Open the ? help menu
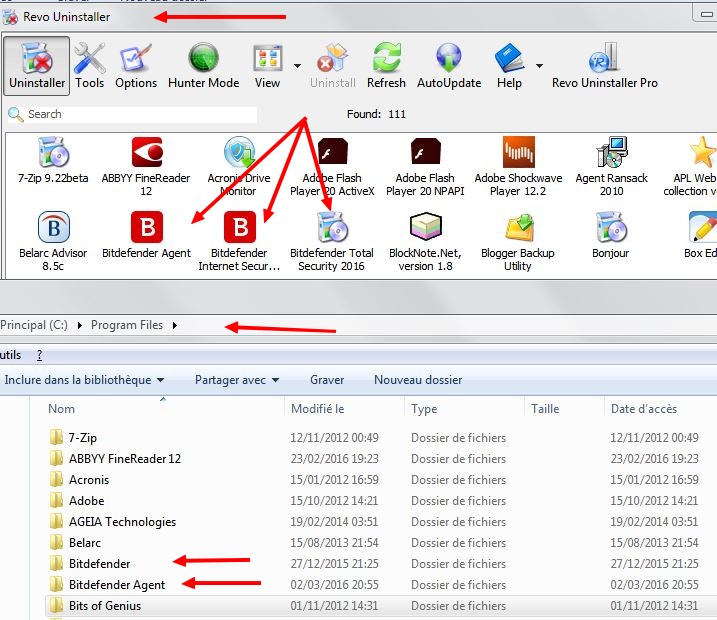The image size is (717, 620). (39, 355)
